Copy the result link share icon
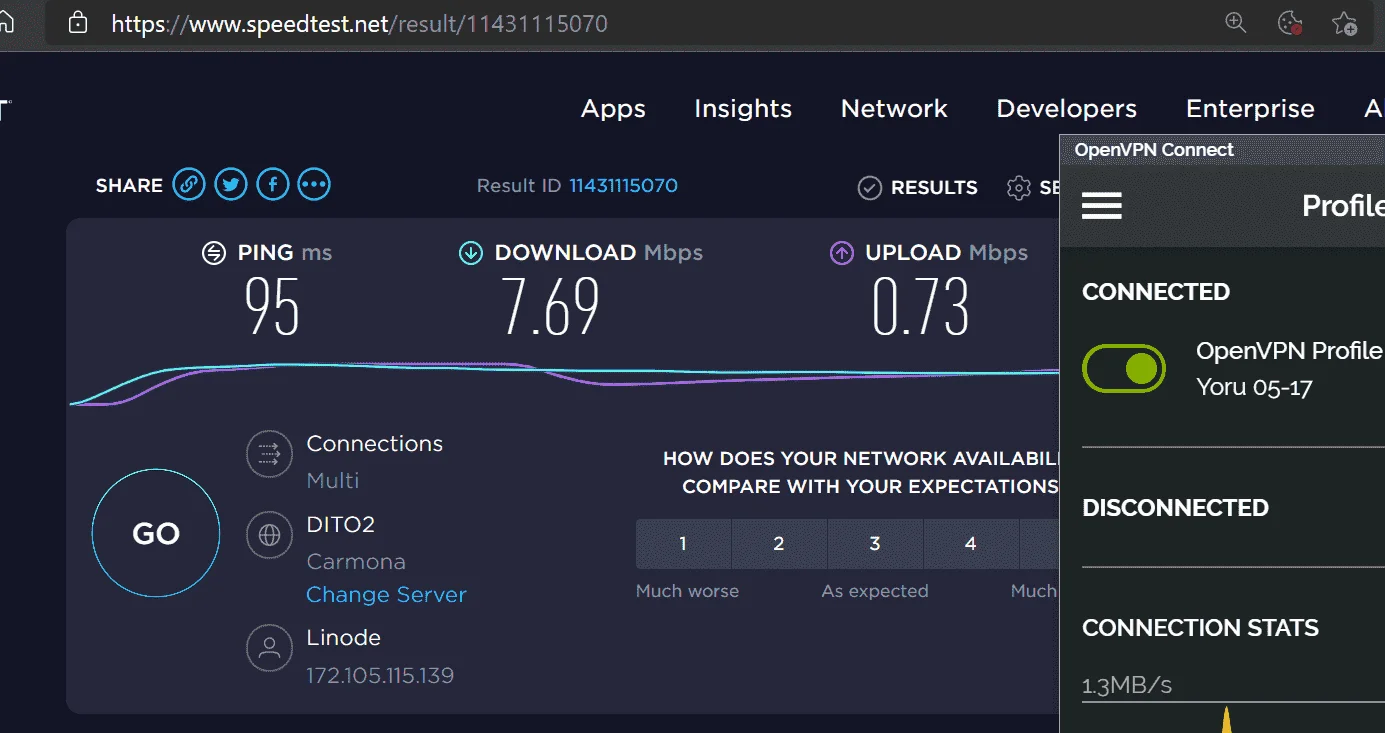The image size is (1385, 733). (x=189, y=185)
